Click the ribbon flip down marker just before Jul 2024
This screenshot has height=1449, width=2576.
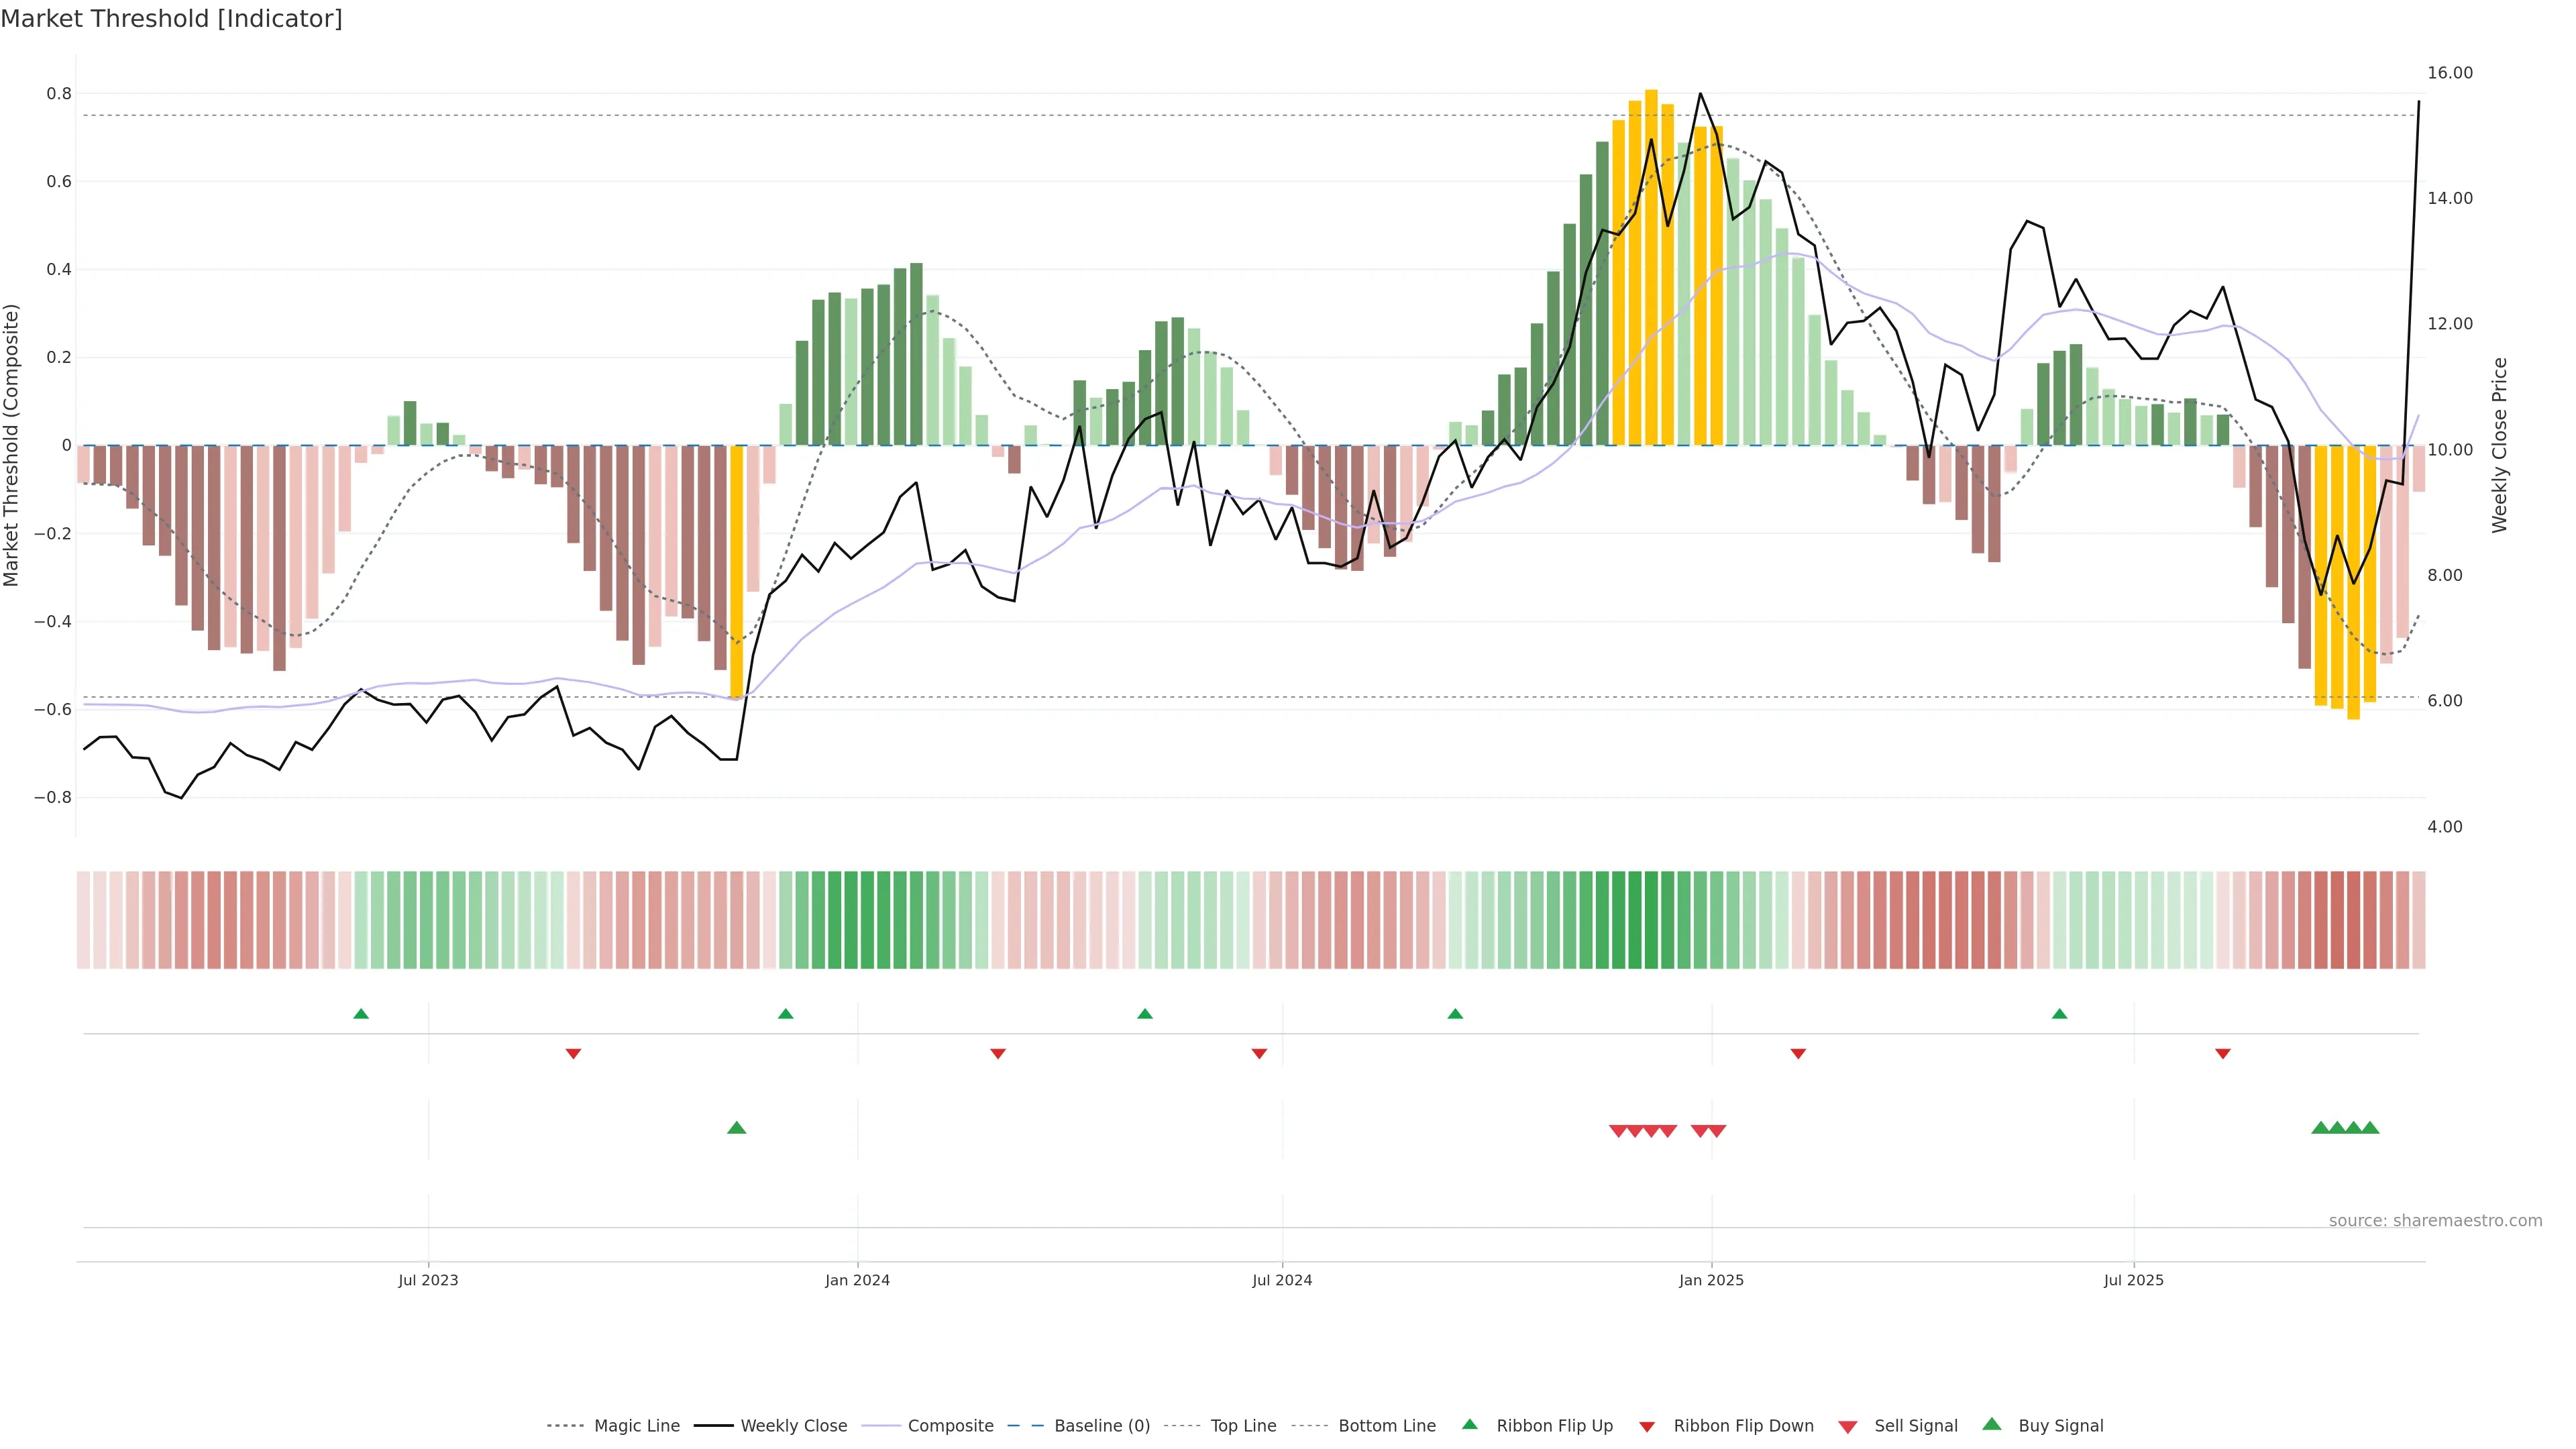point(1259,1054)
